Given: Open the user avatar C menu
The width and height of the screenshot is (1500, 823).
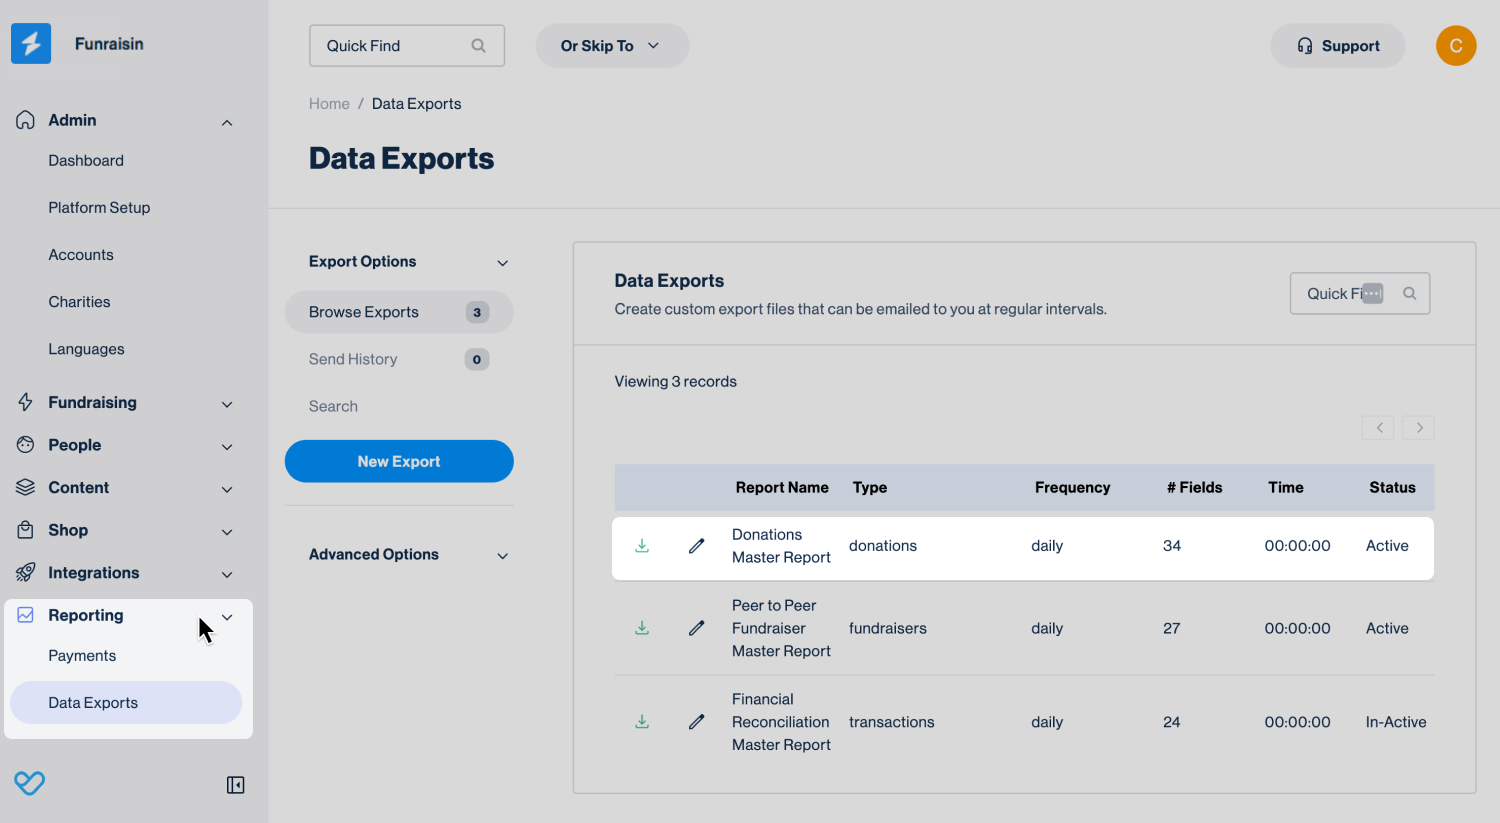Looking at the screenshot, I should point(1456,46).
